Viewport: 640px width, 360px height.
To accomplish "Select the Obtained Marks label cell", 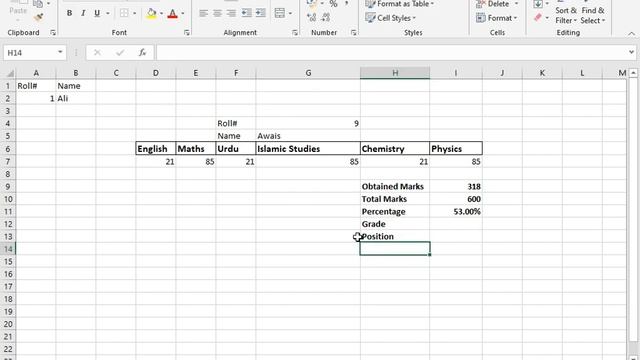I will (395, 187).
